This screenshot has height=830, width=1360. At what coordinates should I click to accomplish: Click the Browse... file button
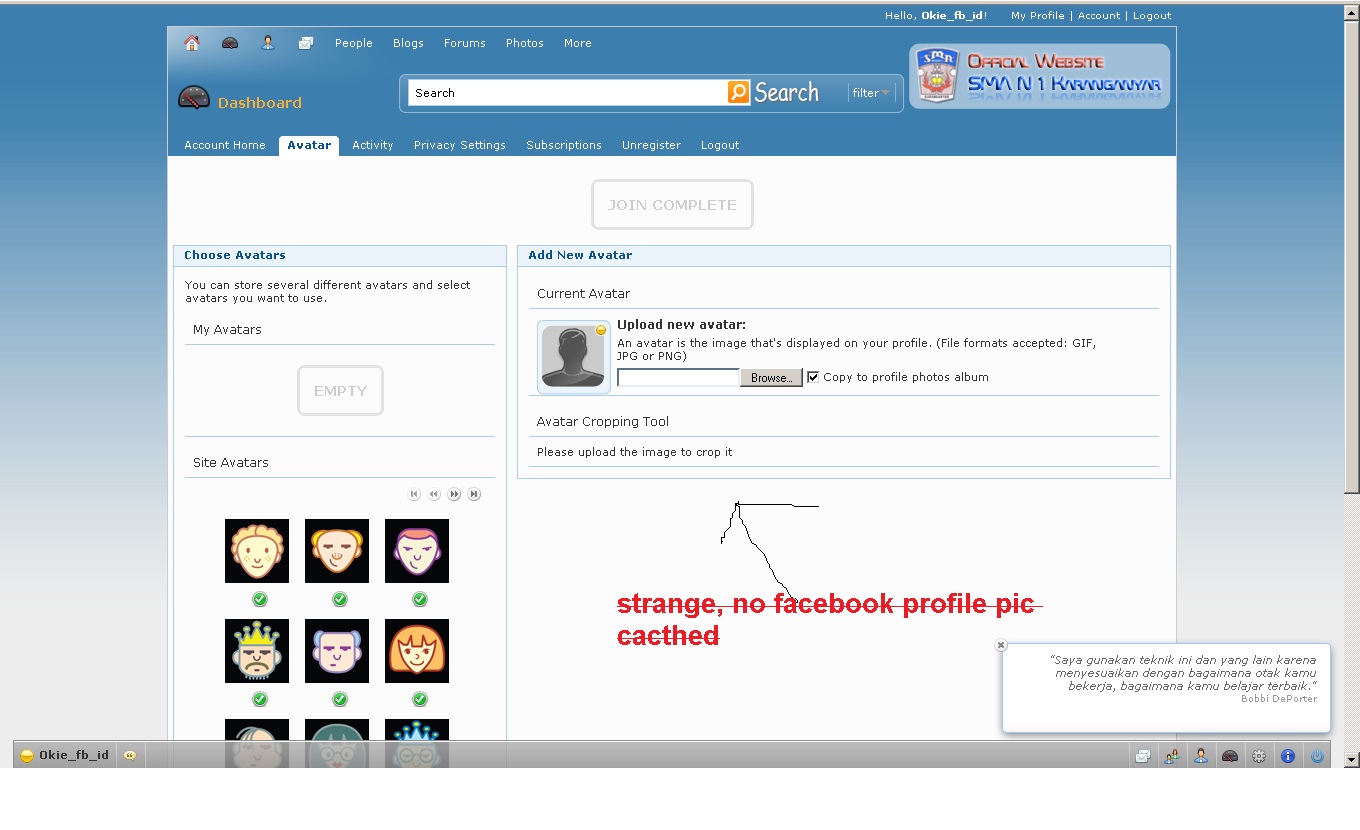771,378
